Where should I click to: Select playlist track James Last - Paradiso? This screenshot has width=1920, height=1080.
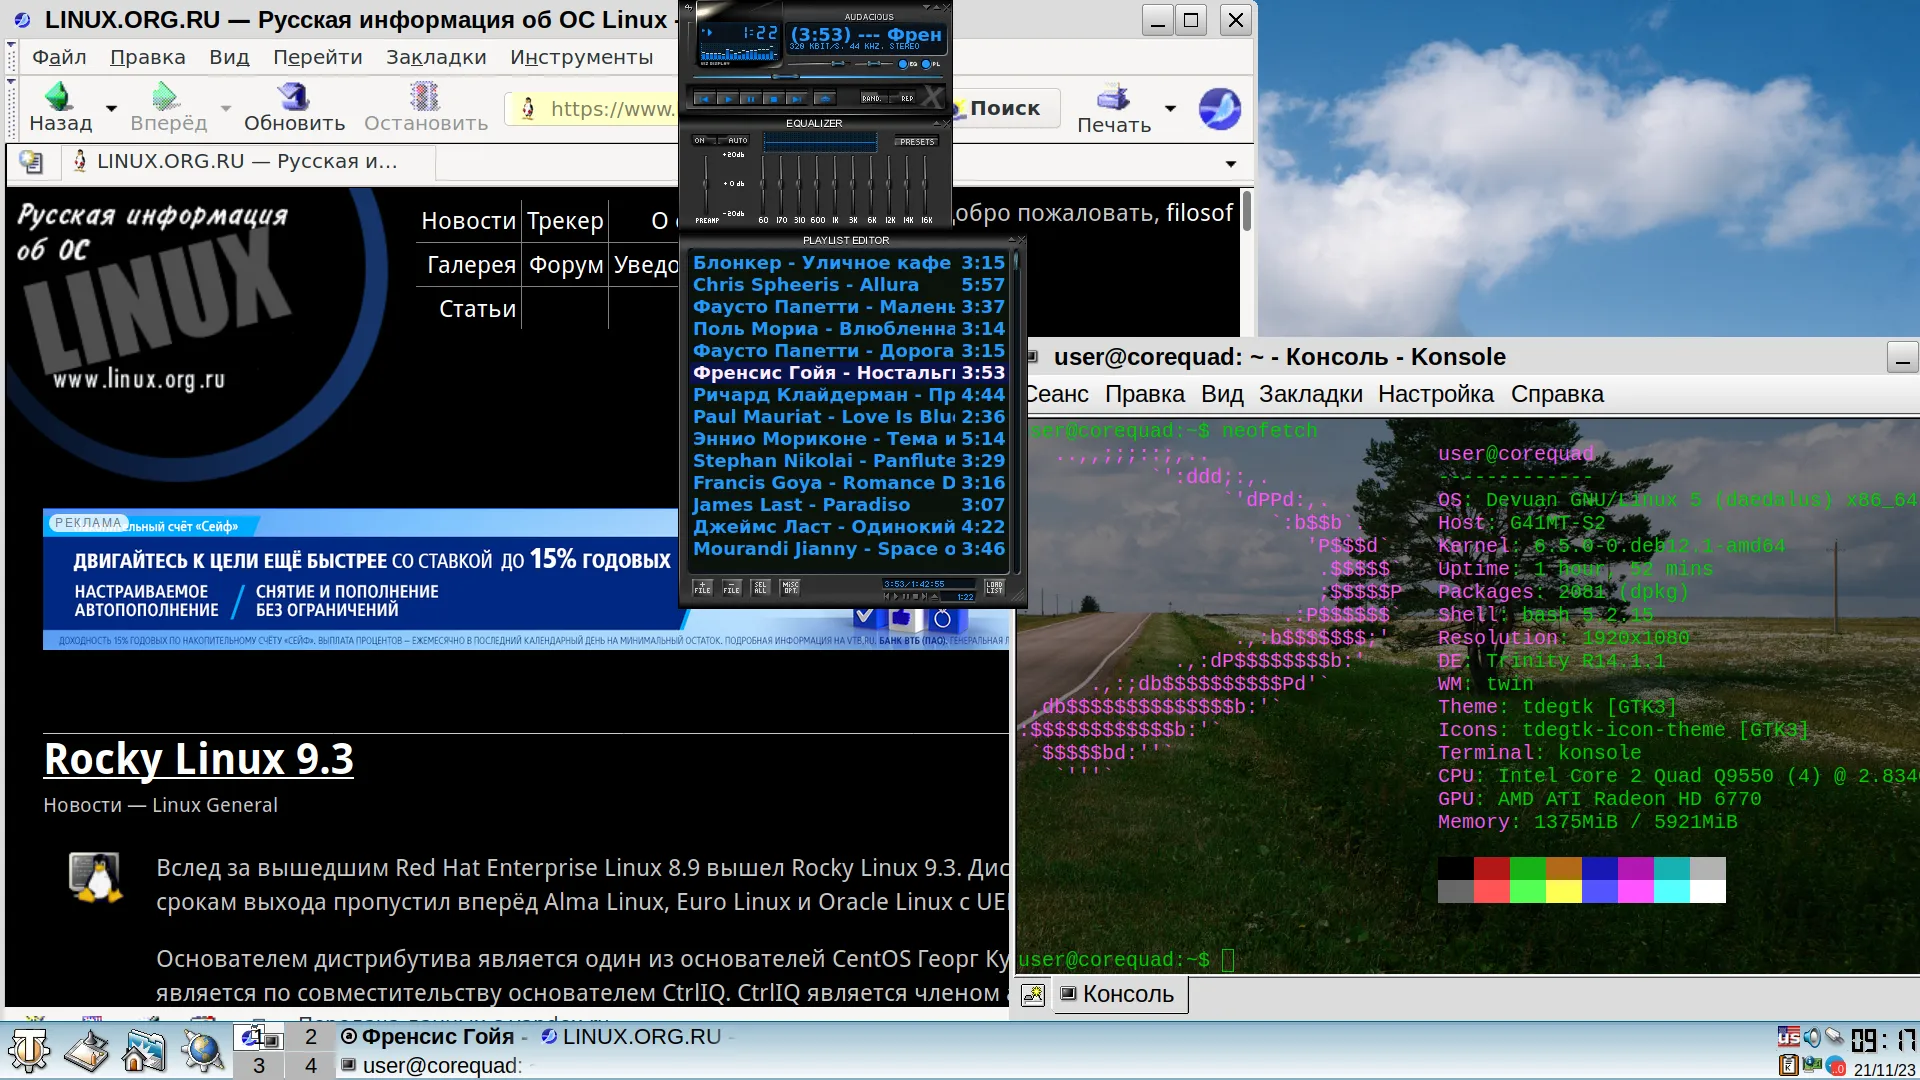point(849,505)
